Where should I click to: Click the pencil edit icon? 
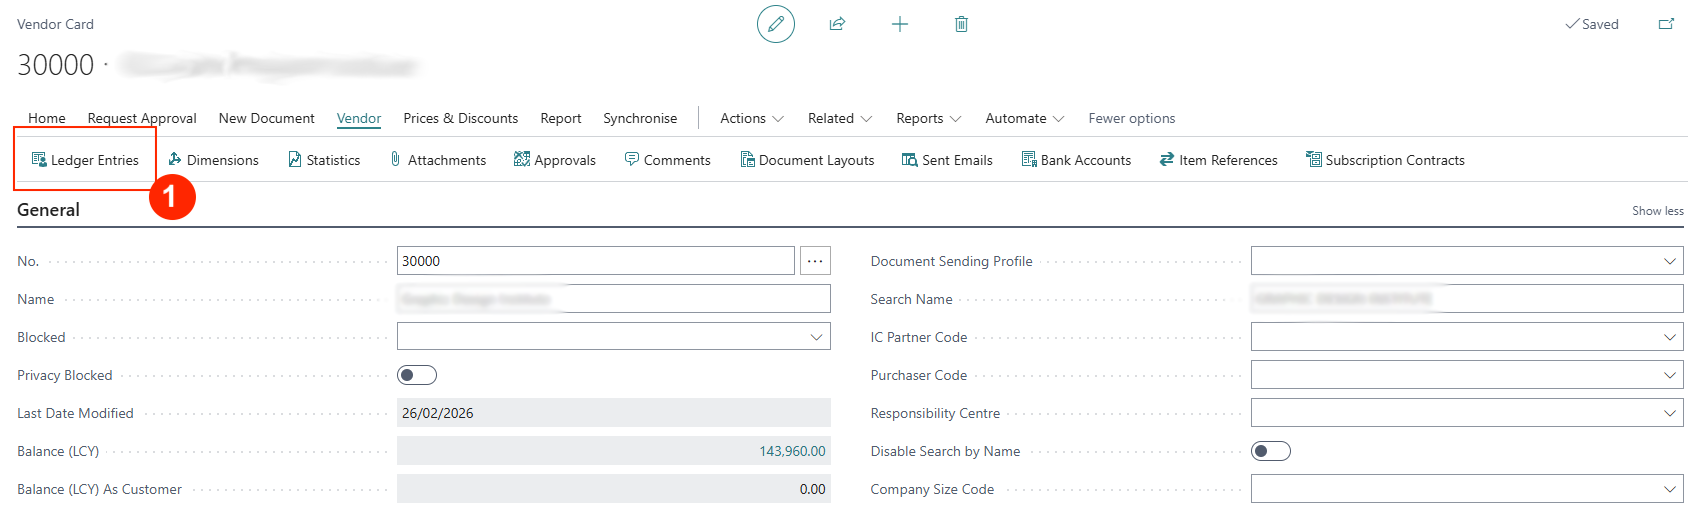click(x=775, y=24)
